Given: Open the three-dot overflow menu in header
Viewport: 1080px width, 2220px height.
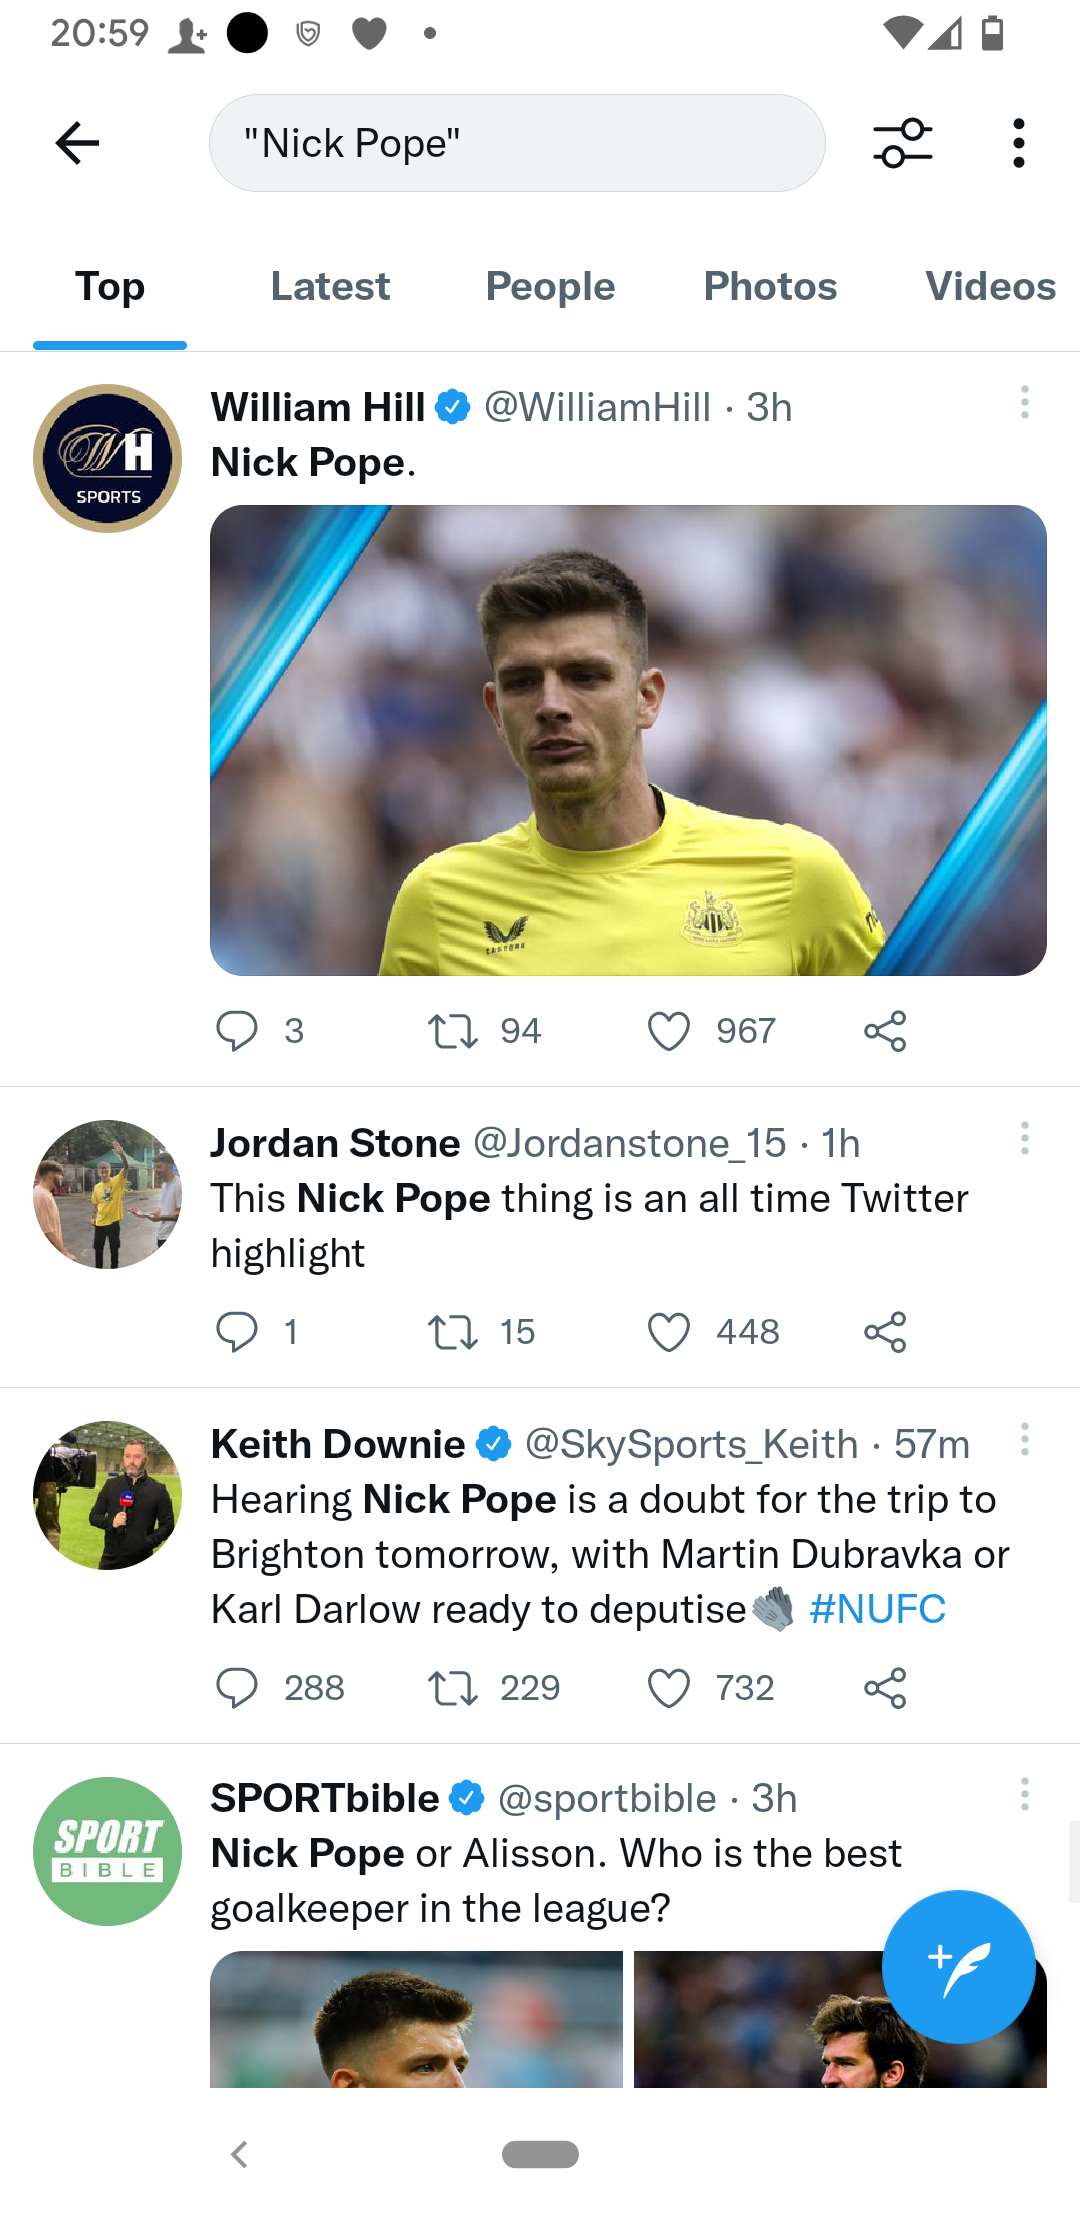Looking at the screenshot, I should [1018, 143].
